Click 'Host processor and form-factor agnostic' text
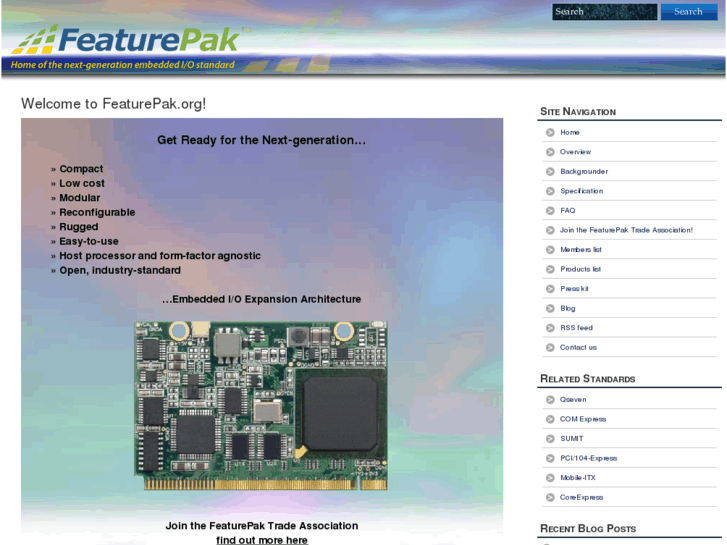This screenshot has width=727, height=545. 160,256
